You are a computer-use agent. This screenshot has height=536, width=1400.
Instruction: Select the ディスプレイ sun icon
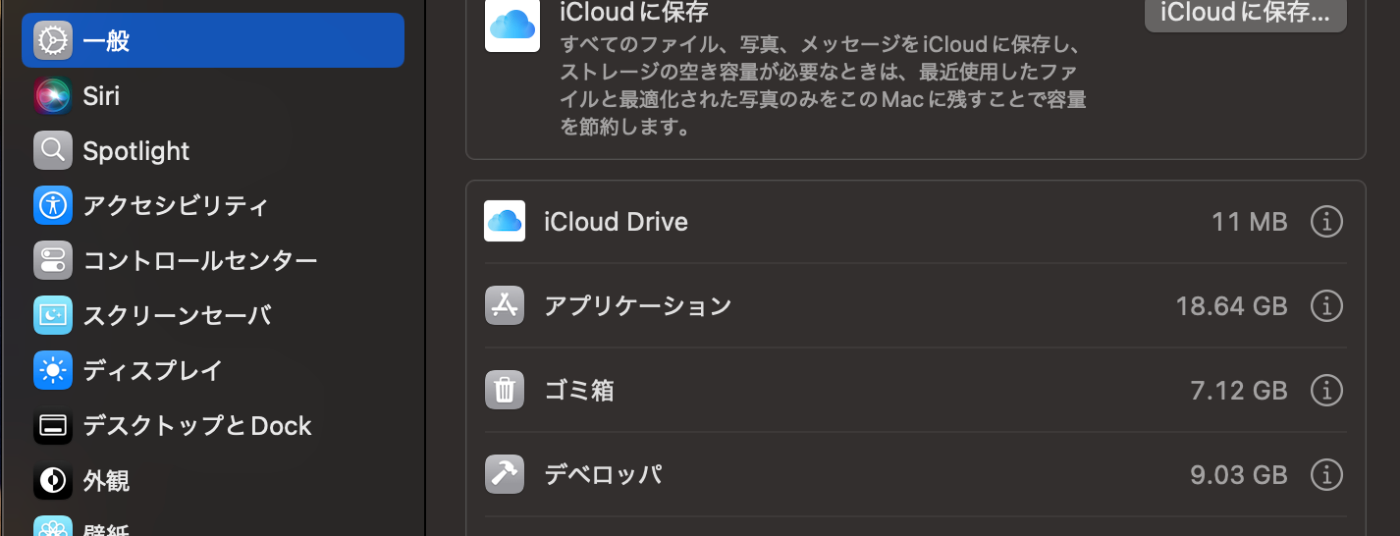[x=53, y=371]
